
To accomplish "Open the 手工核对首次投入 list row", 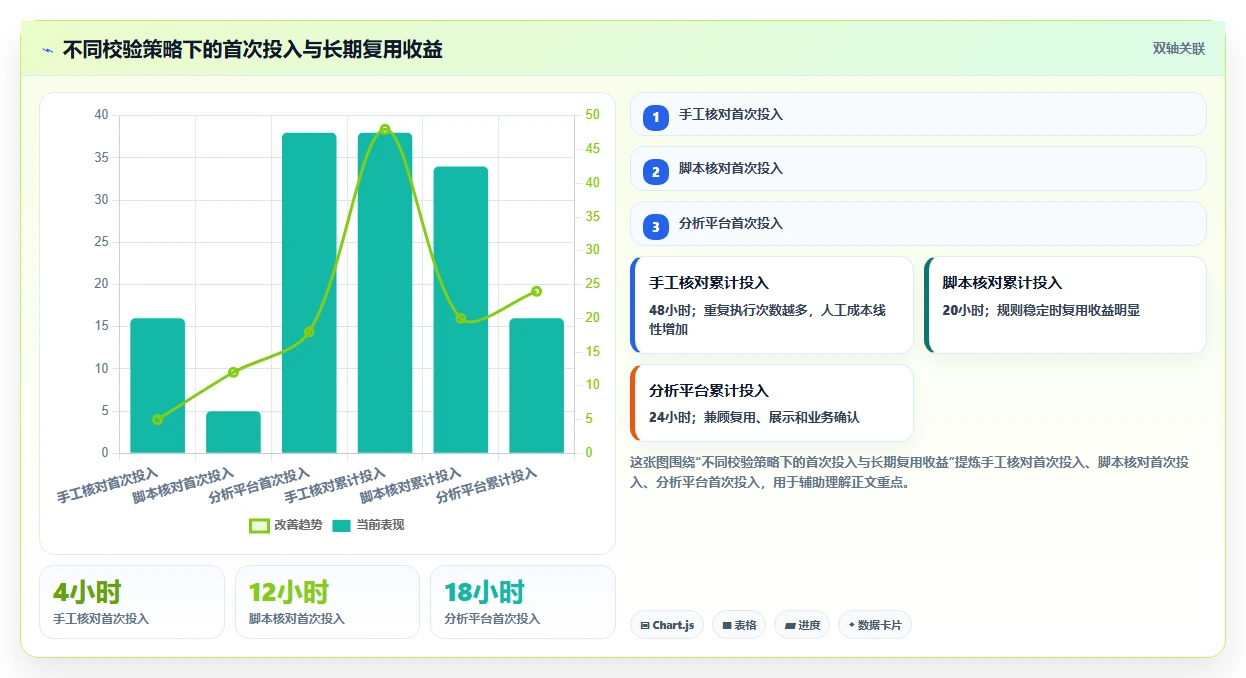I will coord(918,114).
